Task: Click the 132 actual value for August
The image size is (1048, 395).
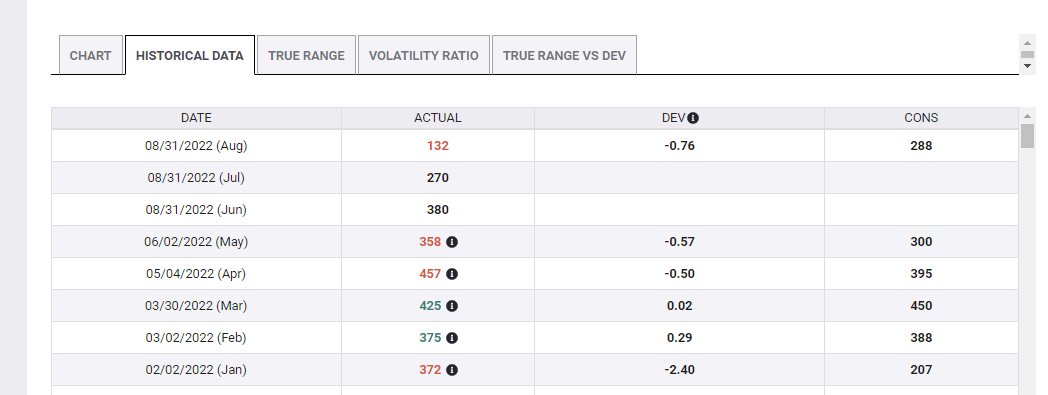Action: pyautogui.click(x=438, y=146)
